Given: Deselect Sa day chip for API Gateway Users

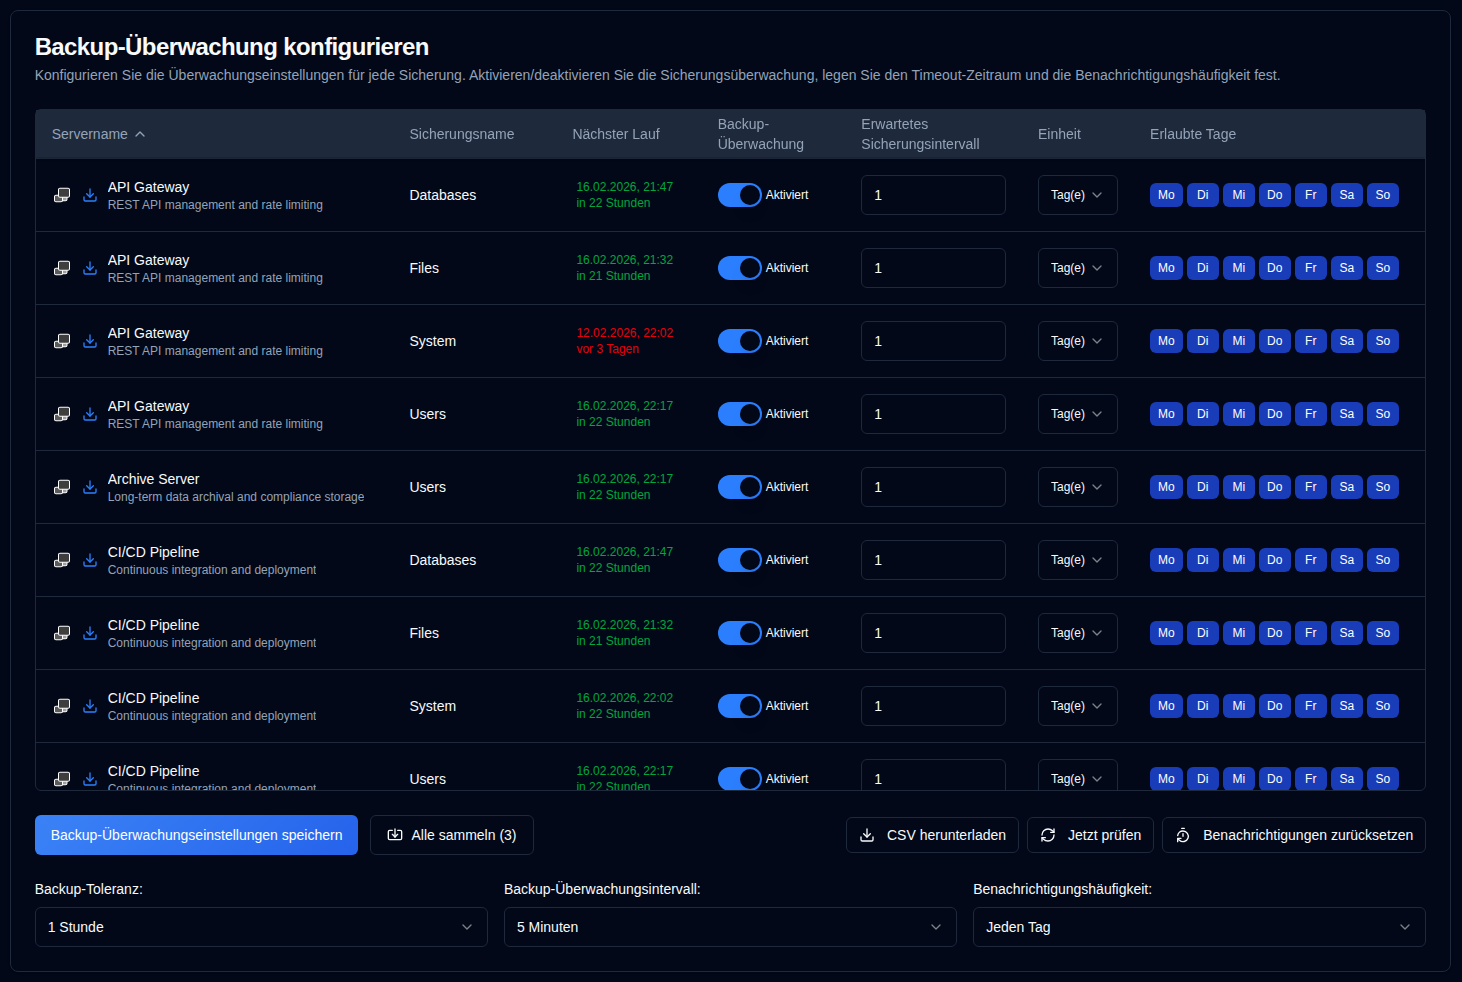Looking at the screenshot, I should pos(1346,414).
